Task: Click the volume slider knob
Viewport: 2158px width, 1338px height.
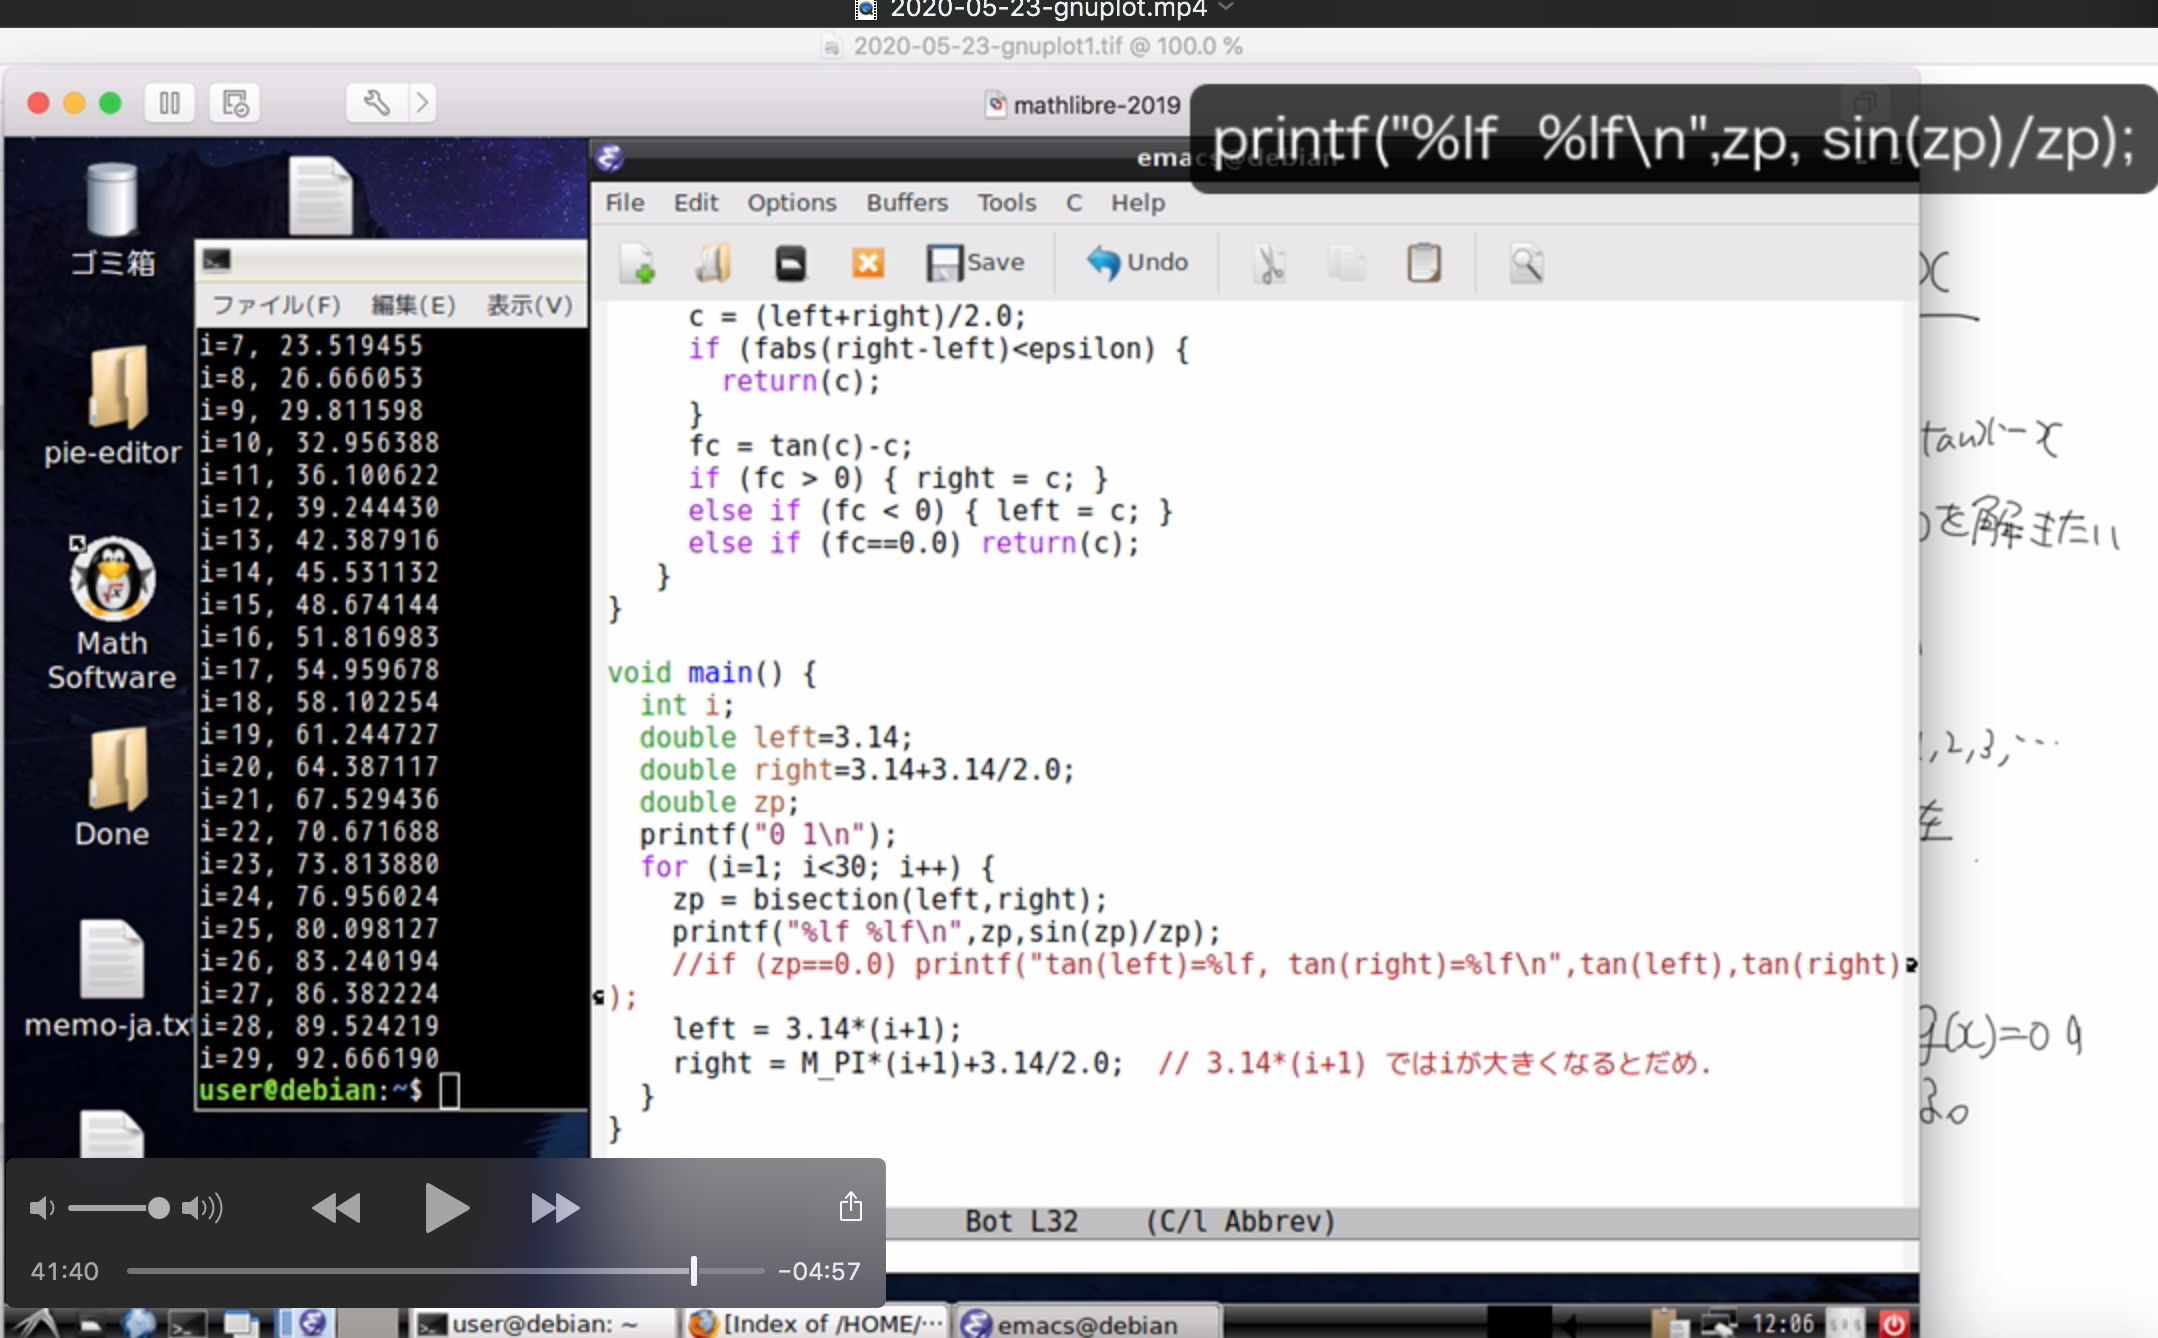Action: (158, 1208)
